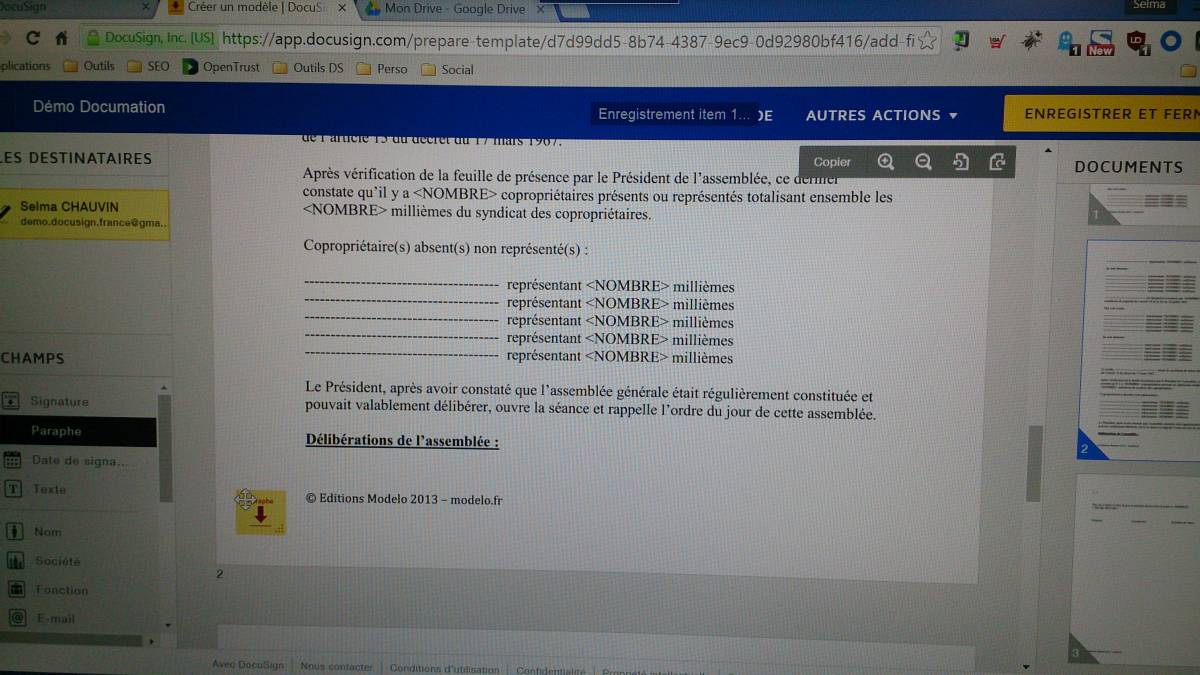Screen dimensions: 1200x675
Task: Expand the SEO bookmarks folder
Action: 149,68
